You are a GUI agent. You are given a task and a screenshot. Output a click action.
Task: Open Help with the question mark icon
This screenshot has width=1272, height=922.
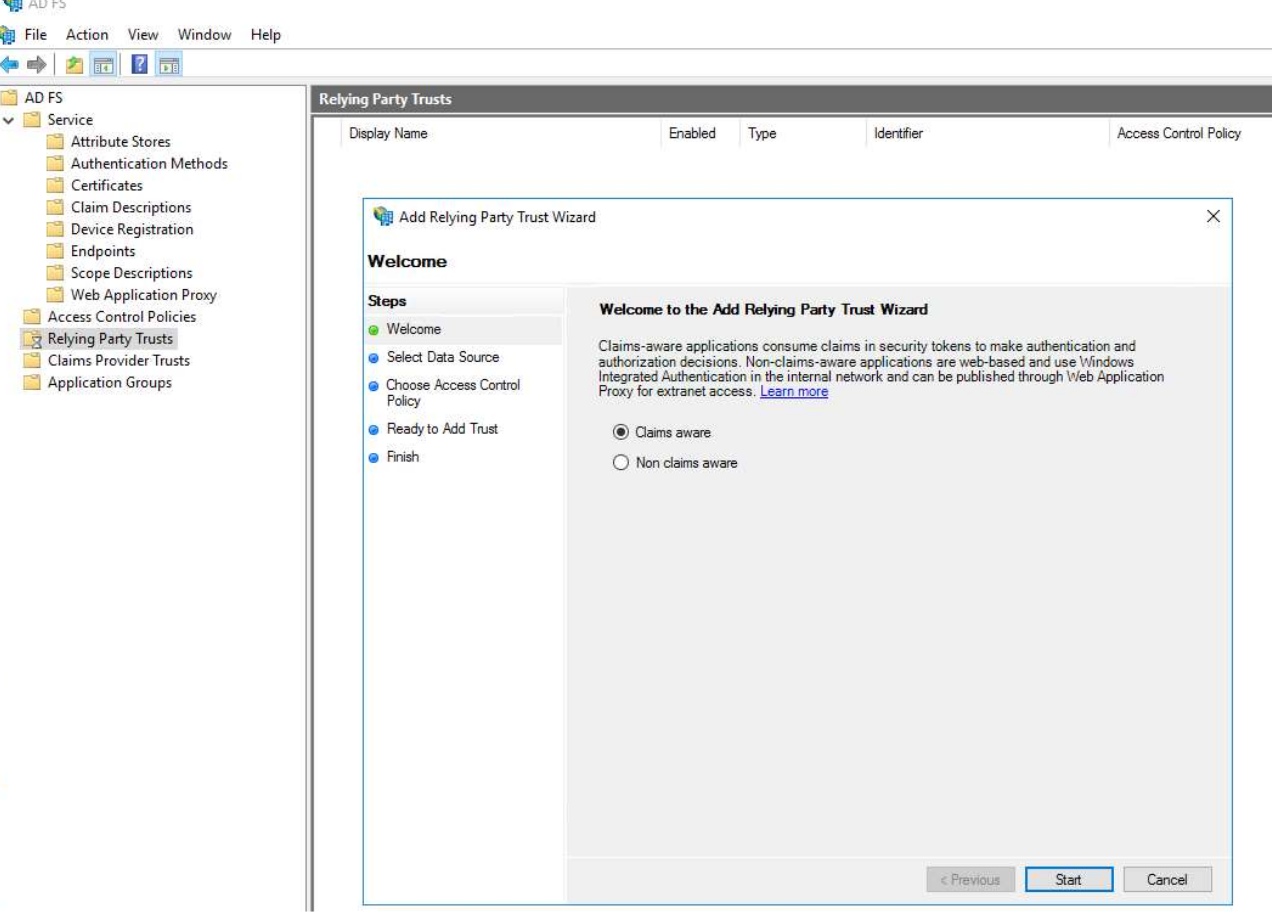click(x=140, y=66)
